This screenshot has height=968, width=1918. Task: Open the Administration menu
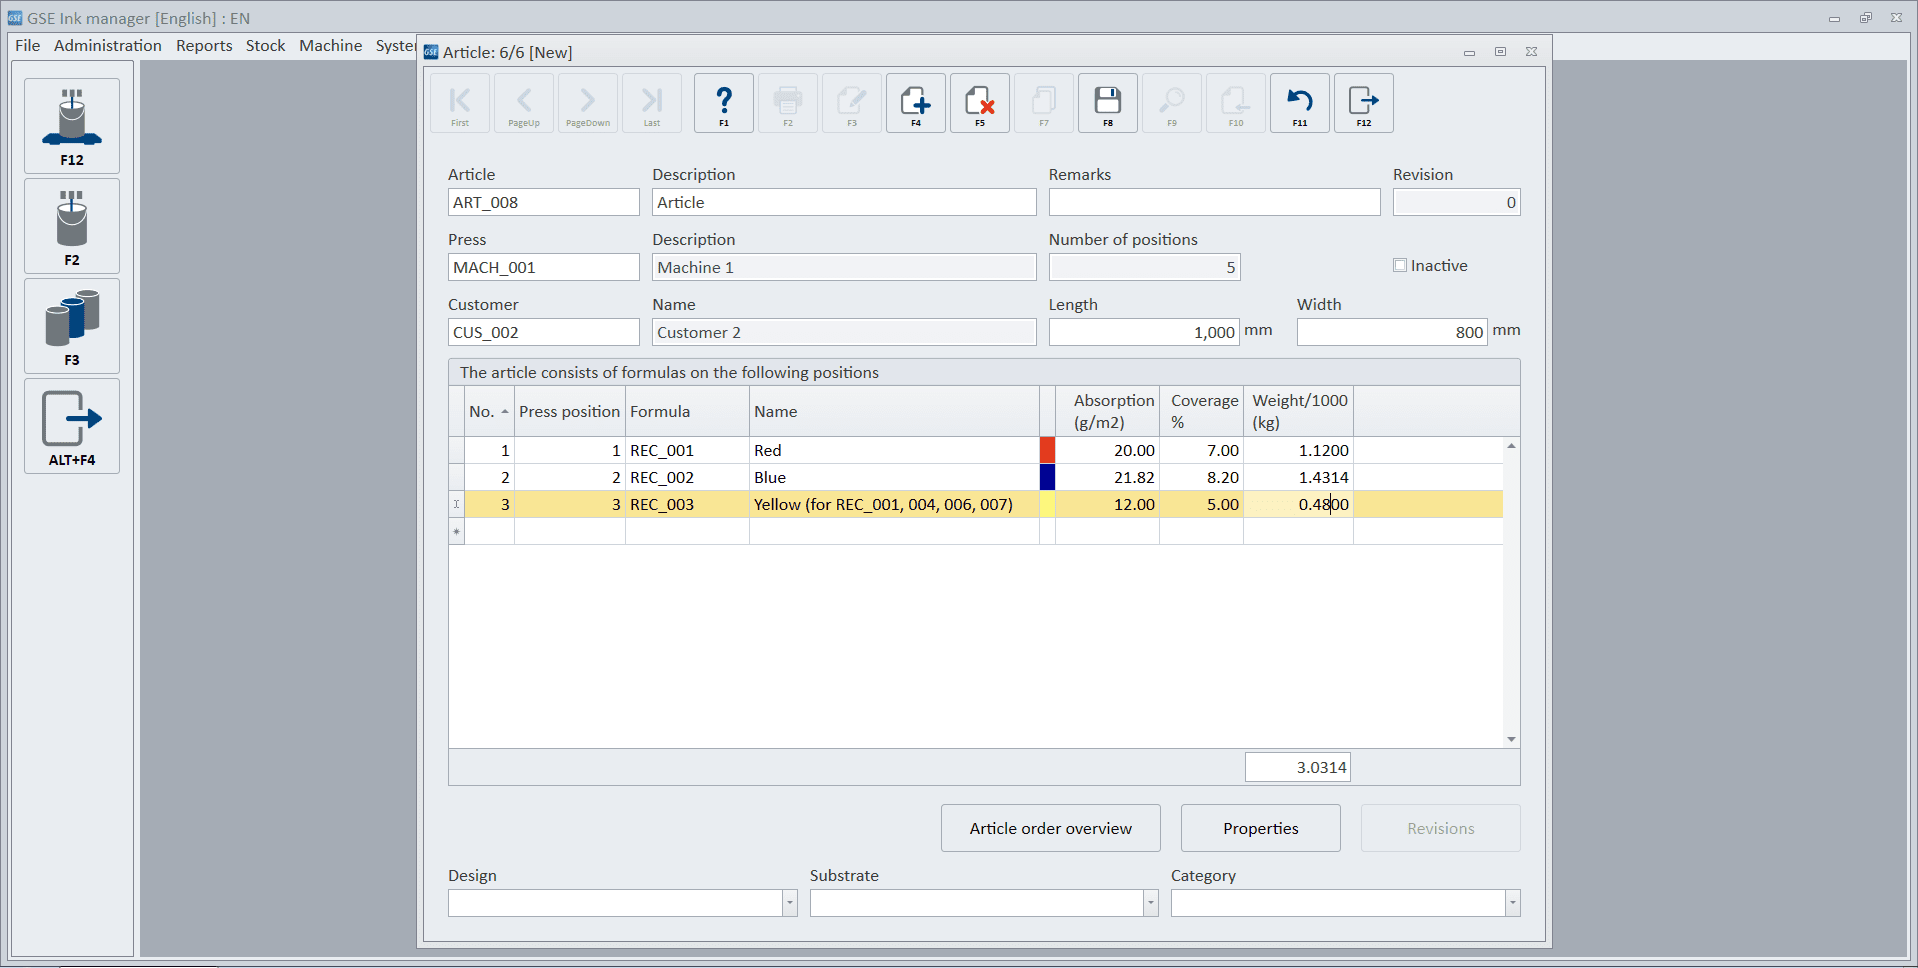click(x=107, y=46)
